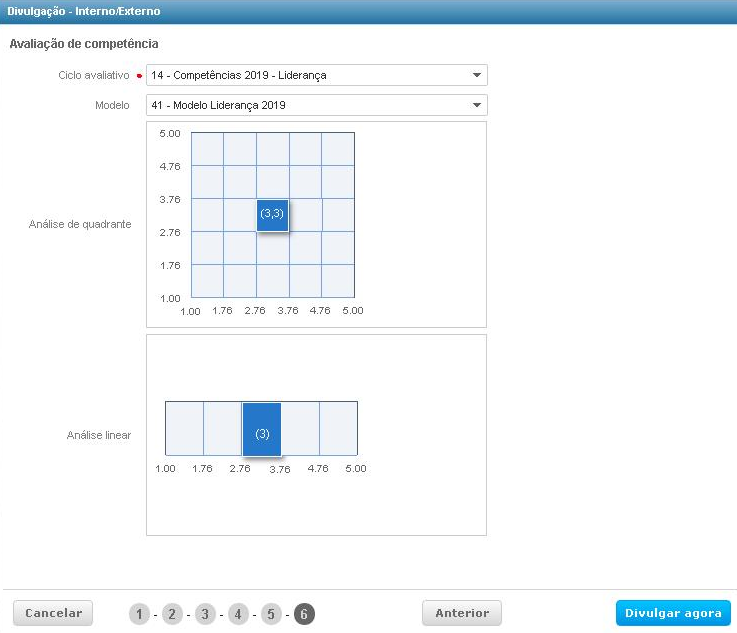The height and width of the screenshot is (633, 737).
Task: Select the bottom-right cell of quadrant grid
Action: (338, 281)
